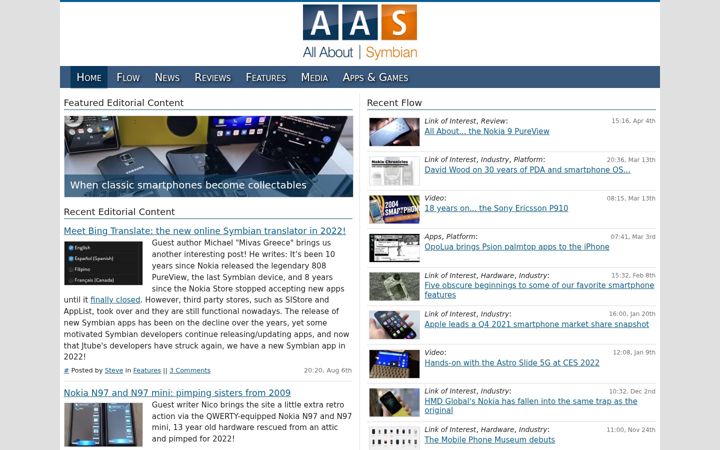Viewport: 720px width, 450px height.
Task: Open Meet Bing Translate article link
Action: (205, 231)
